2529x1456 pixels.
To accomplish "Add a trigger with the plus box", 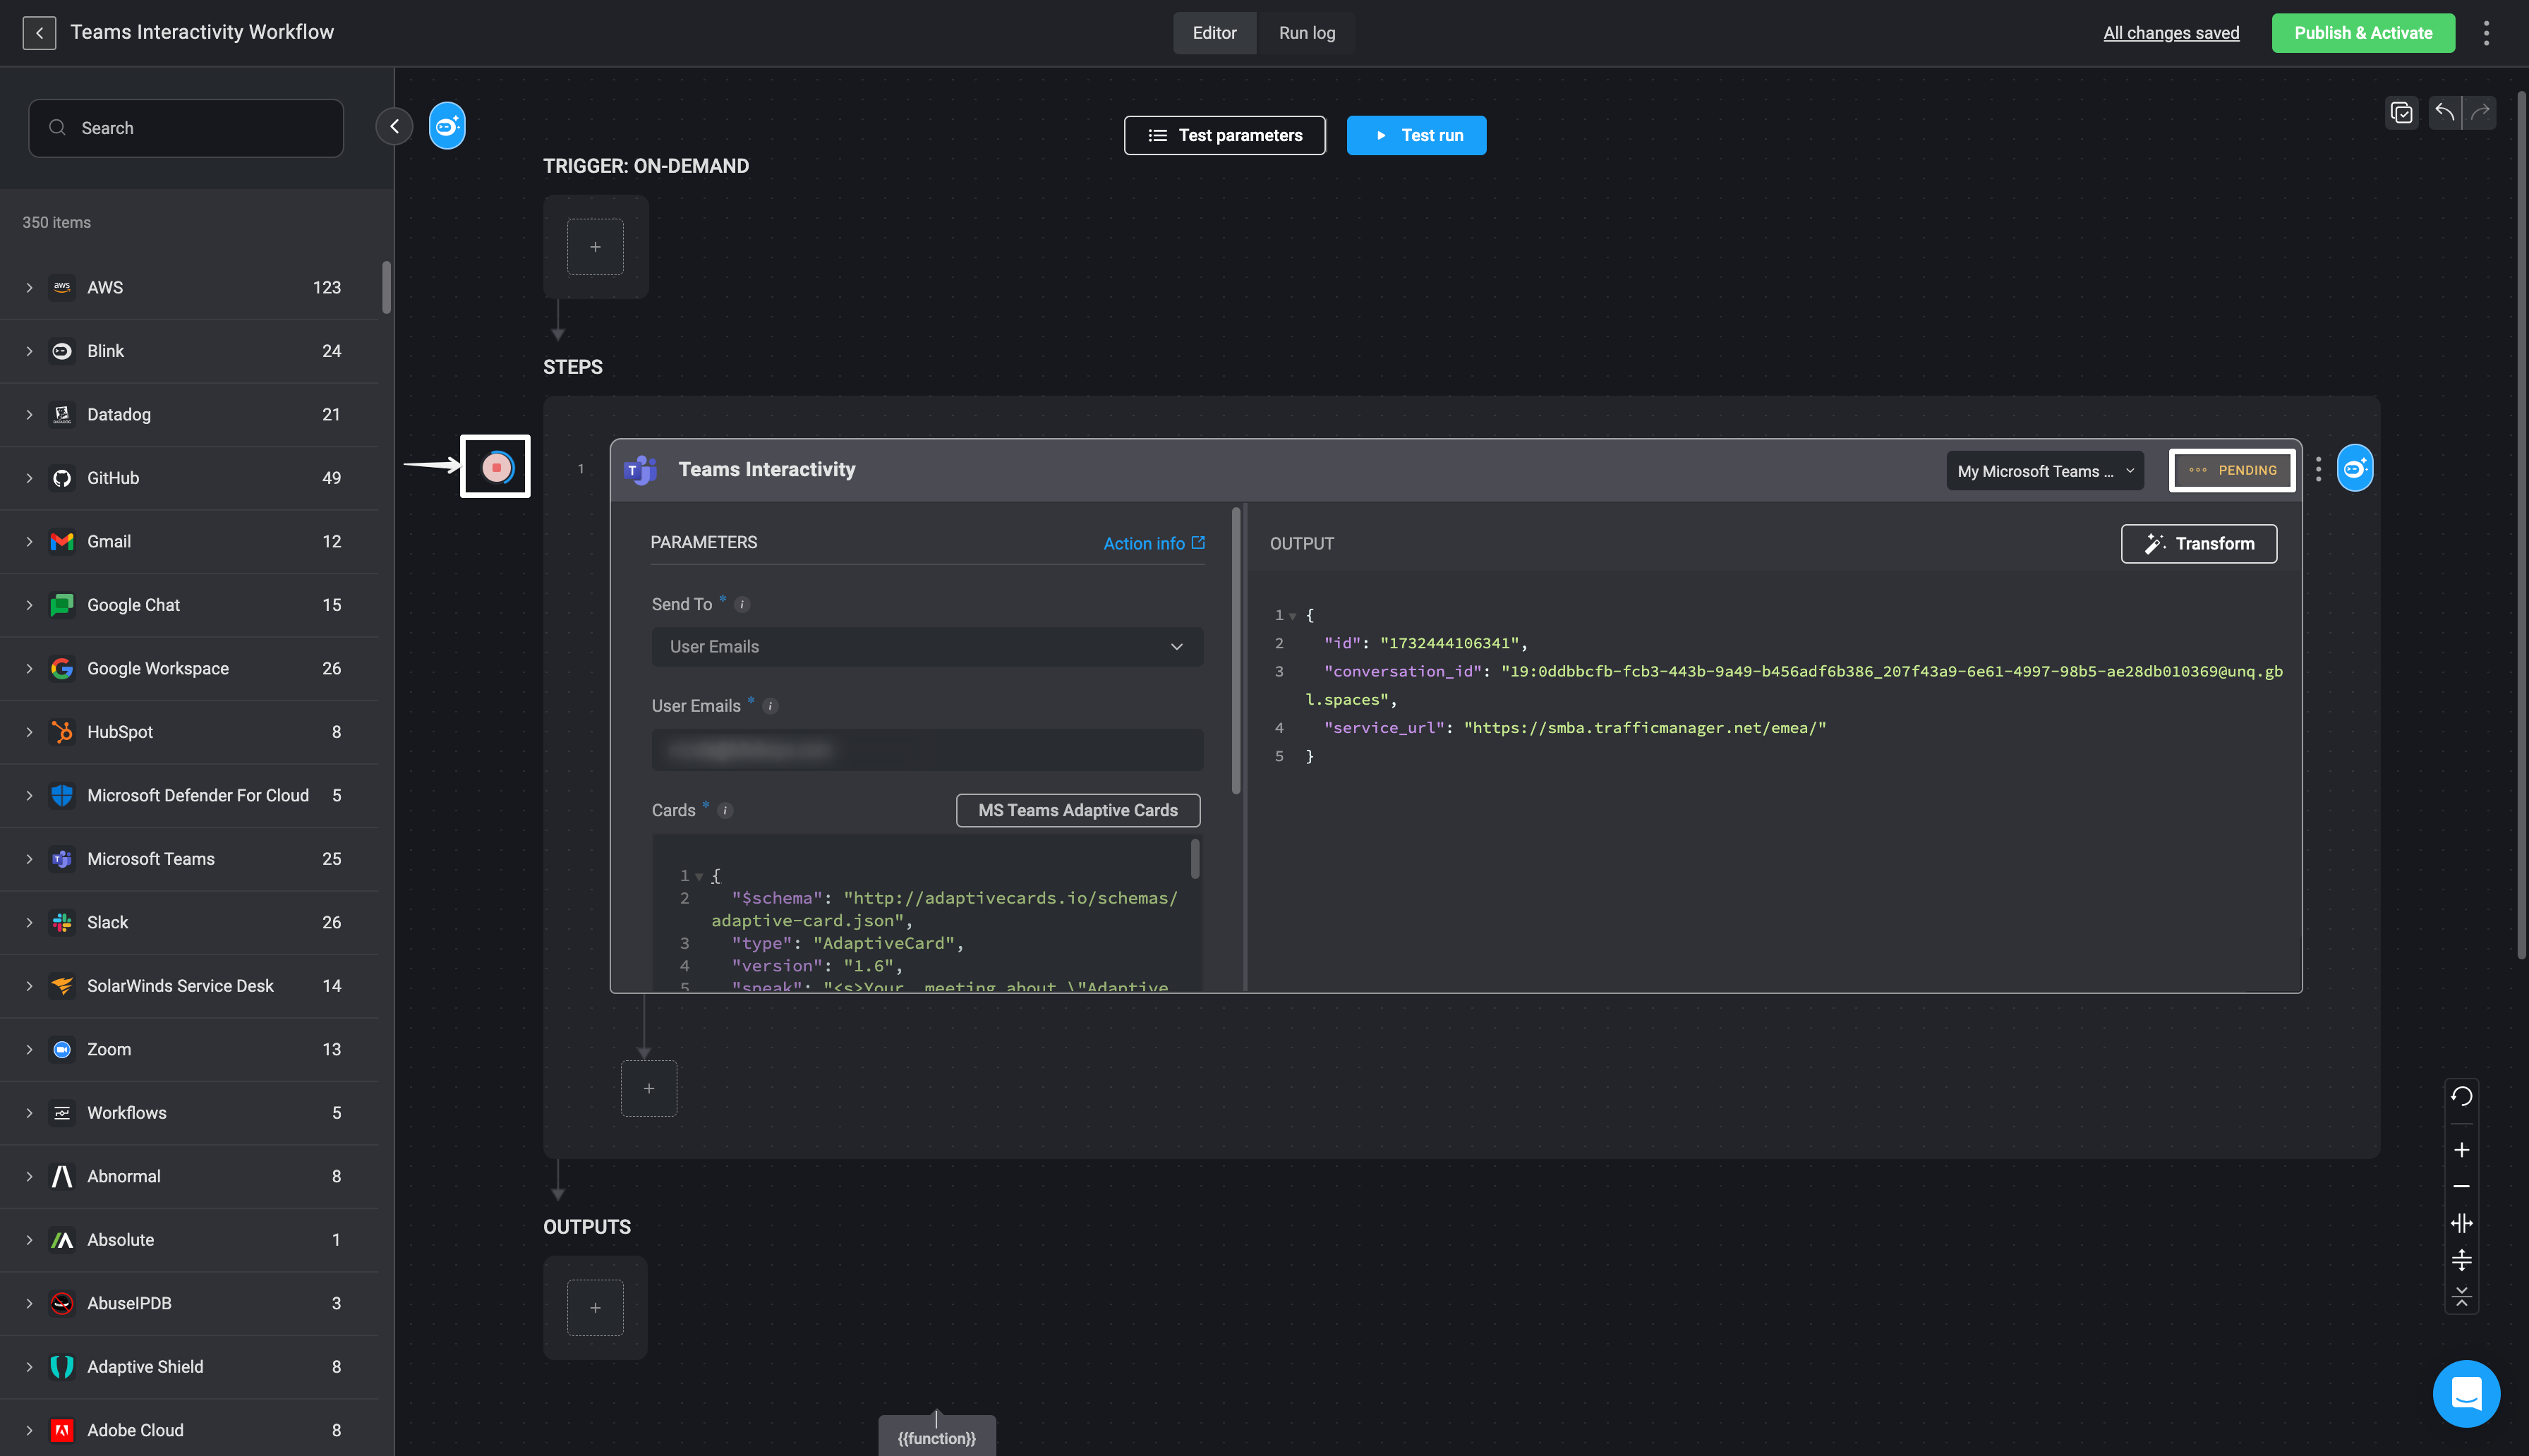I will (x=595, y=247).
